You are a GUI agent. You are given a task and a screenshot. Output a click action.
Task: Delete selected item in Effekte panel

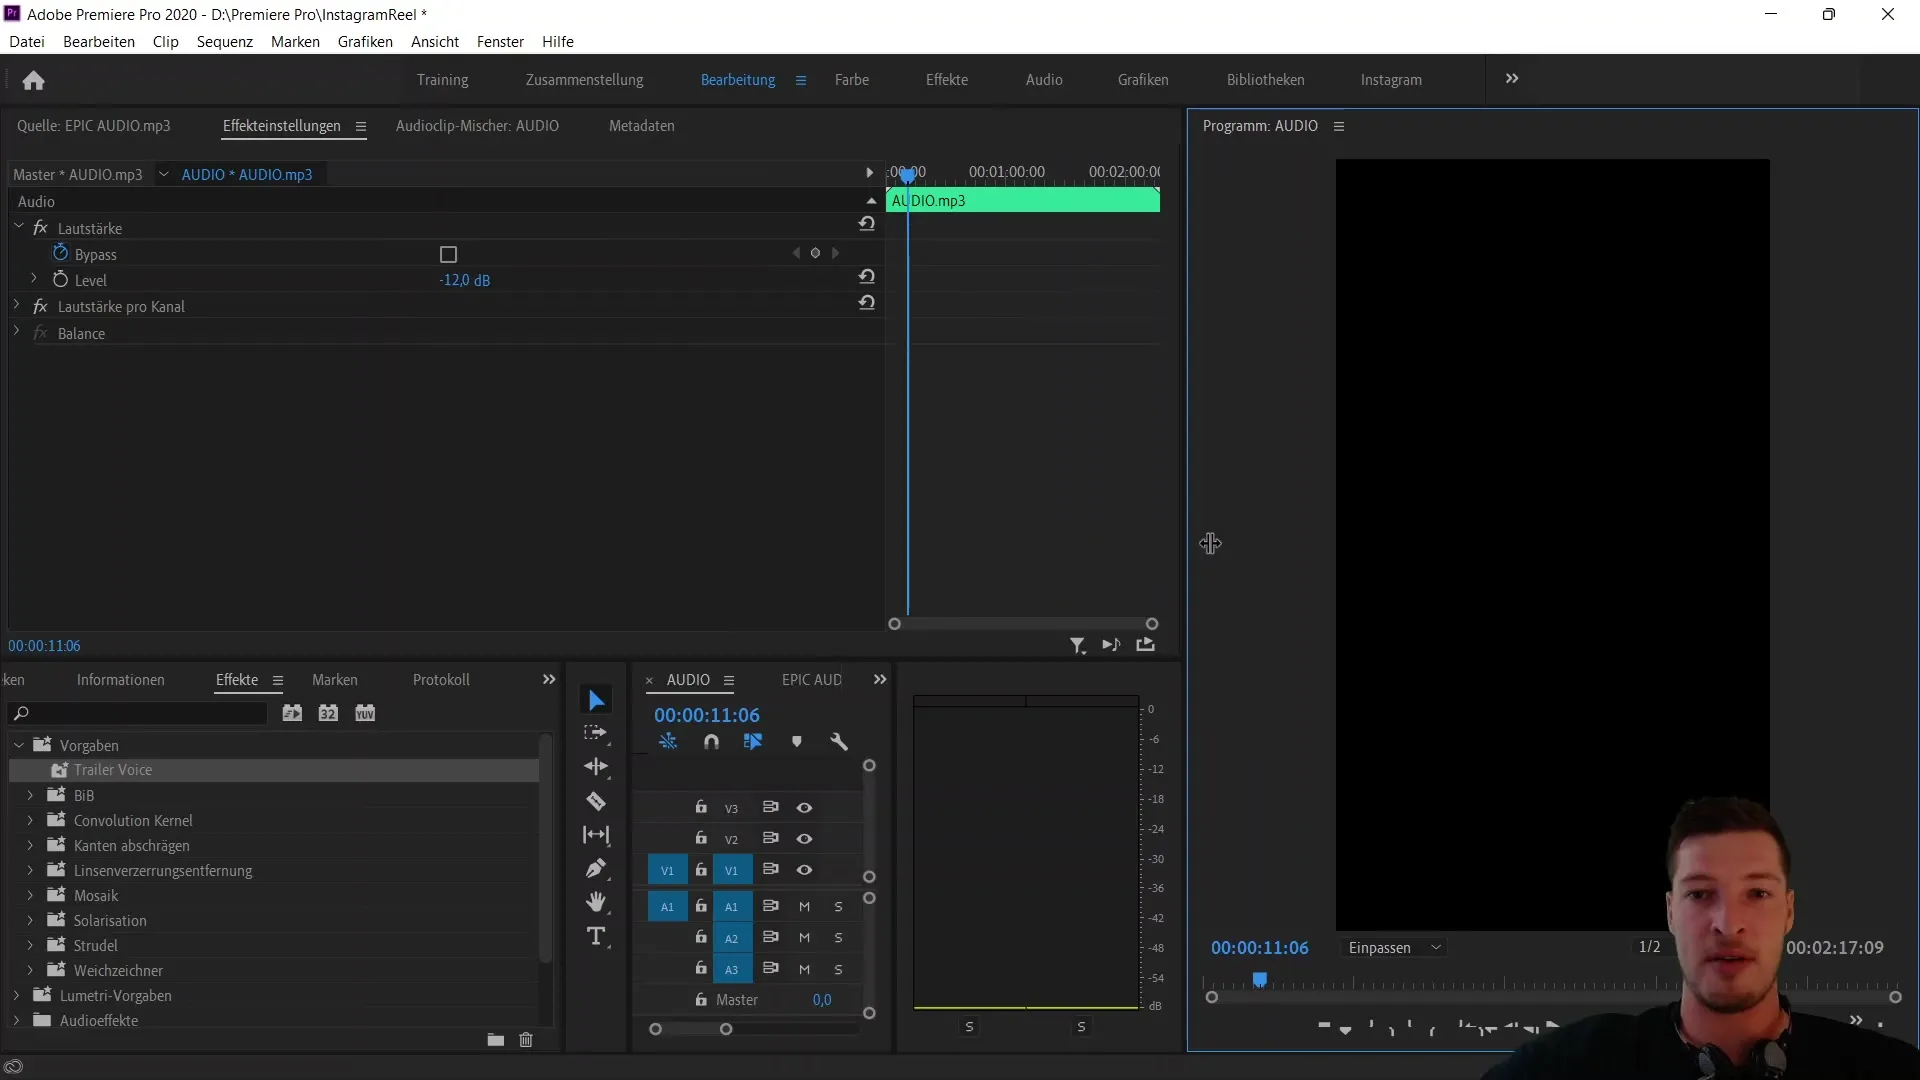[x=526, y=1040]
